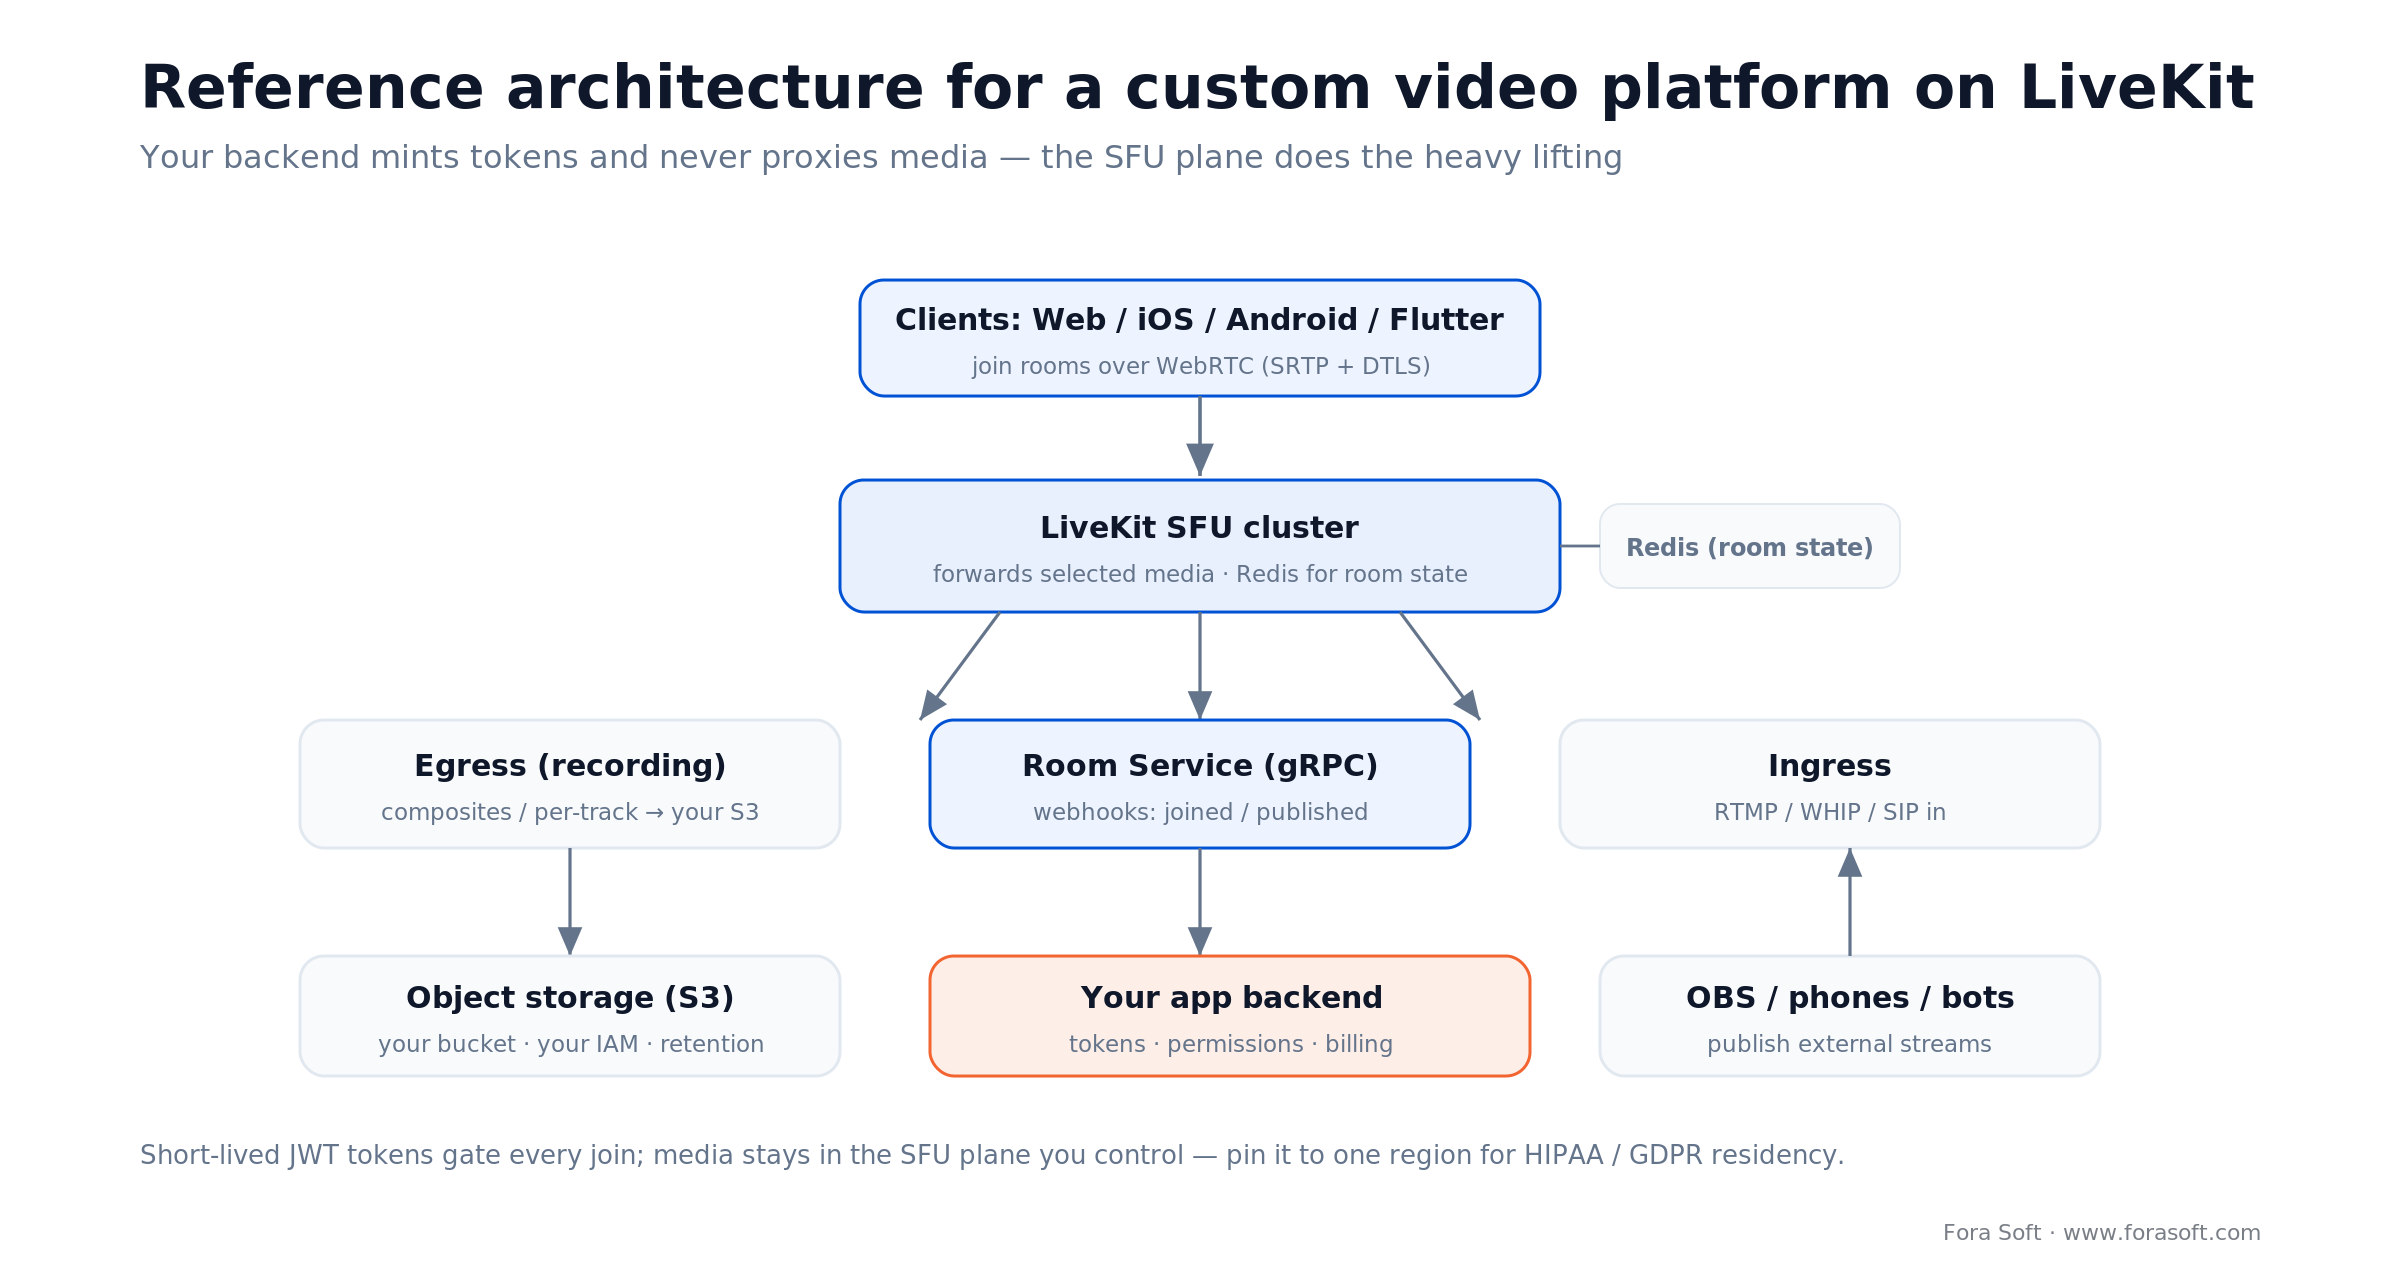
Task: Click the Fora Soft · www.forasoft.com credit
Action: 2102,1233
